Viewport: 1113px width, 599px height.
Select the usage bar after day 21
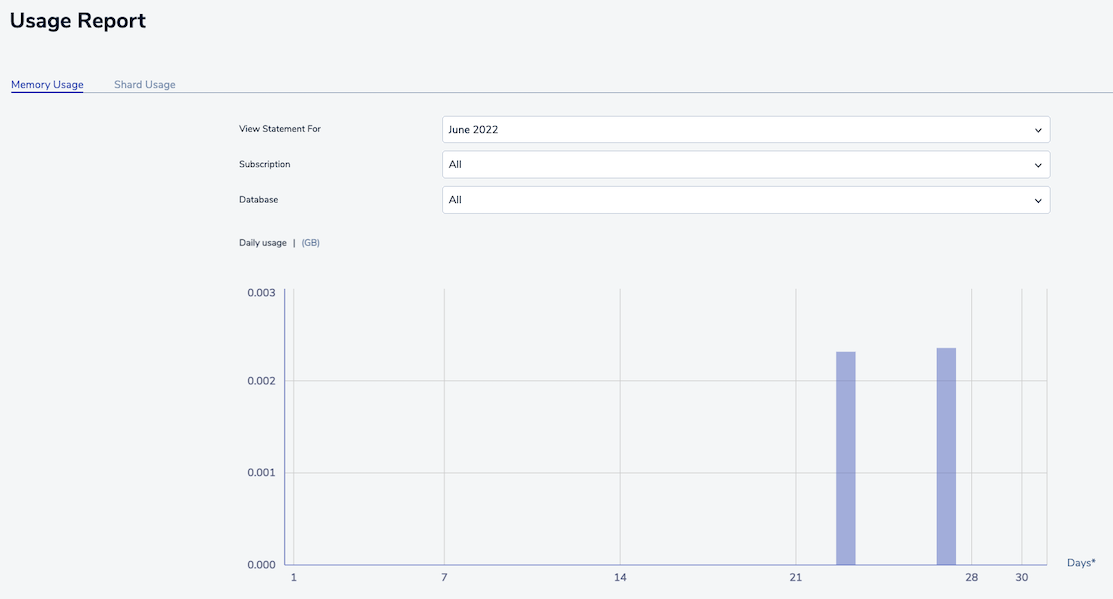(x=845, y=458)
